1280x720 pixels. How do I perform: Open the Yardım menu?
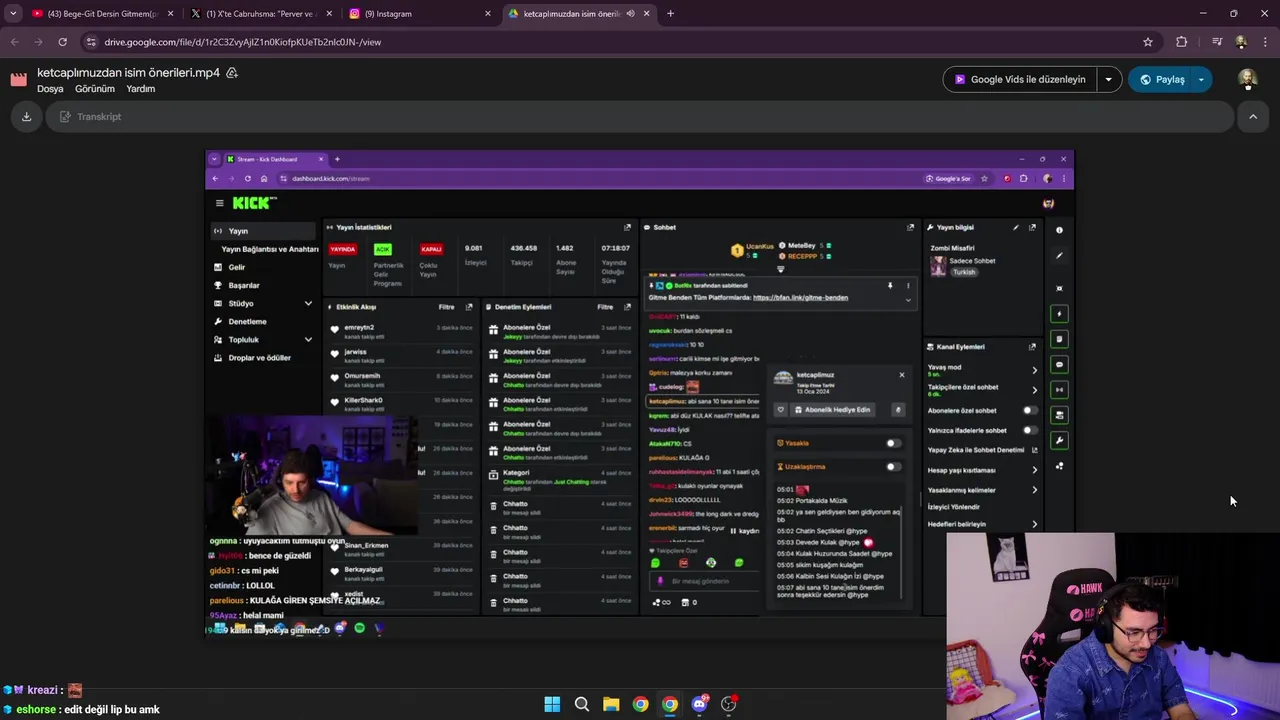click(x=141, y=89)
